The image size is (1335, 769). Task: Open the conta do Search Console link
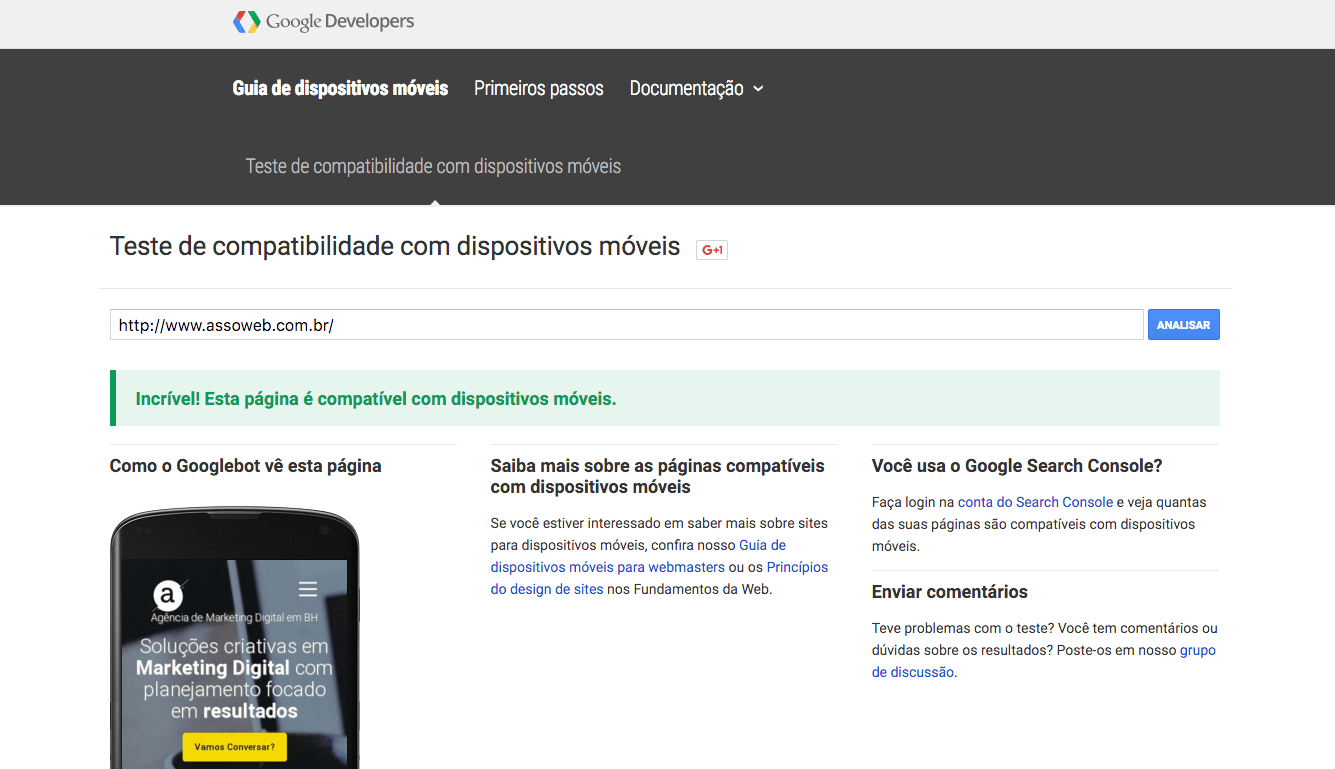pyautogui.click(x=1035, y=502)
